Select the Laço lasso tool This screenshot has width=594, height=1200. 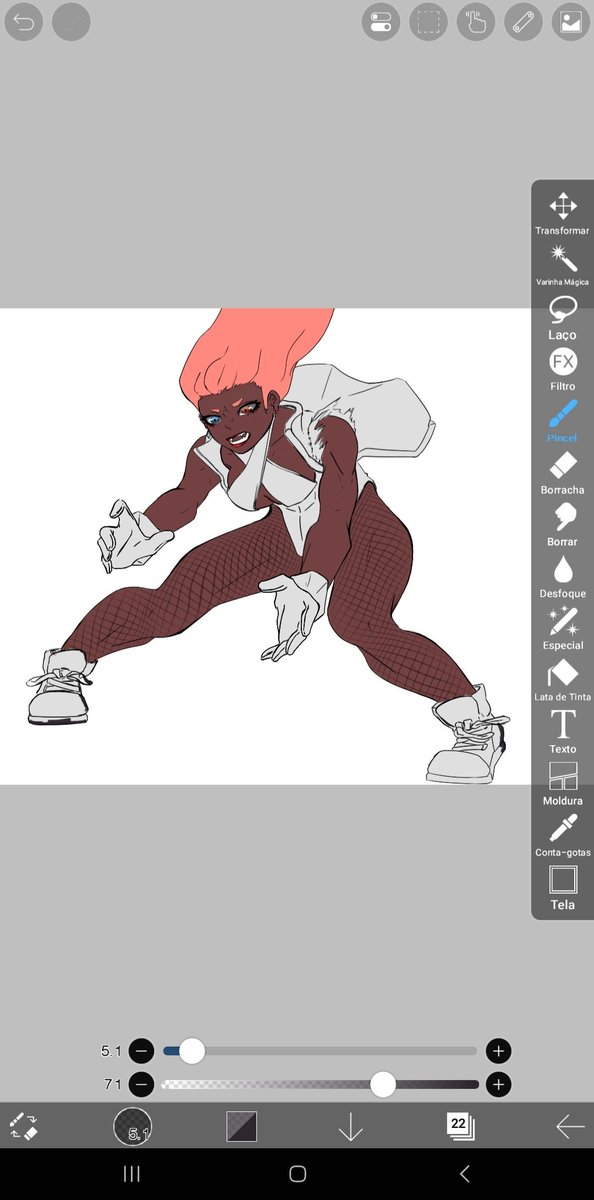[x=562, y=318]
